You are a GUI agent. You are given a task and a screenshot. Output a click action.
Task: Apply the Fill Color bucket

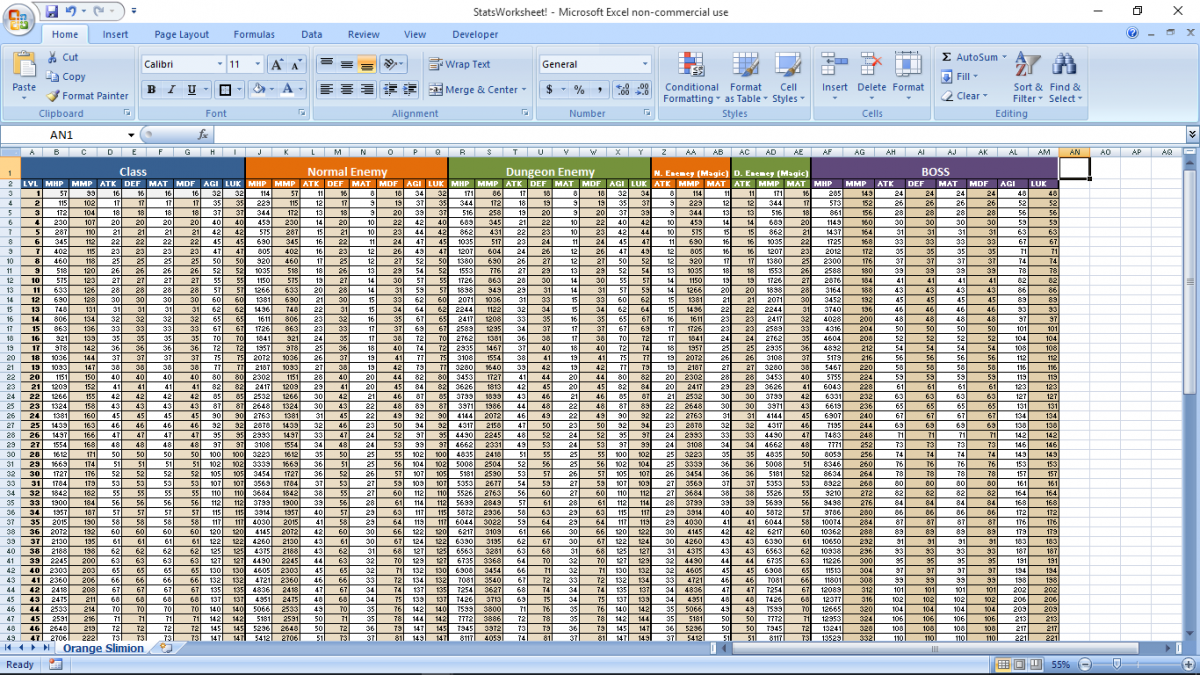pyautogui.click(x=258, y=90)
